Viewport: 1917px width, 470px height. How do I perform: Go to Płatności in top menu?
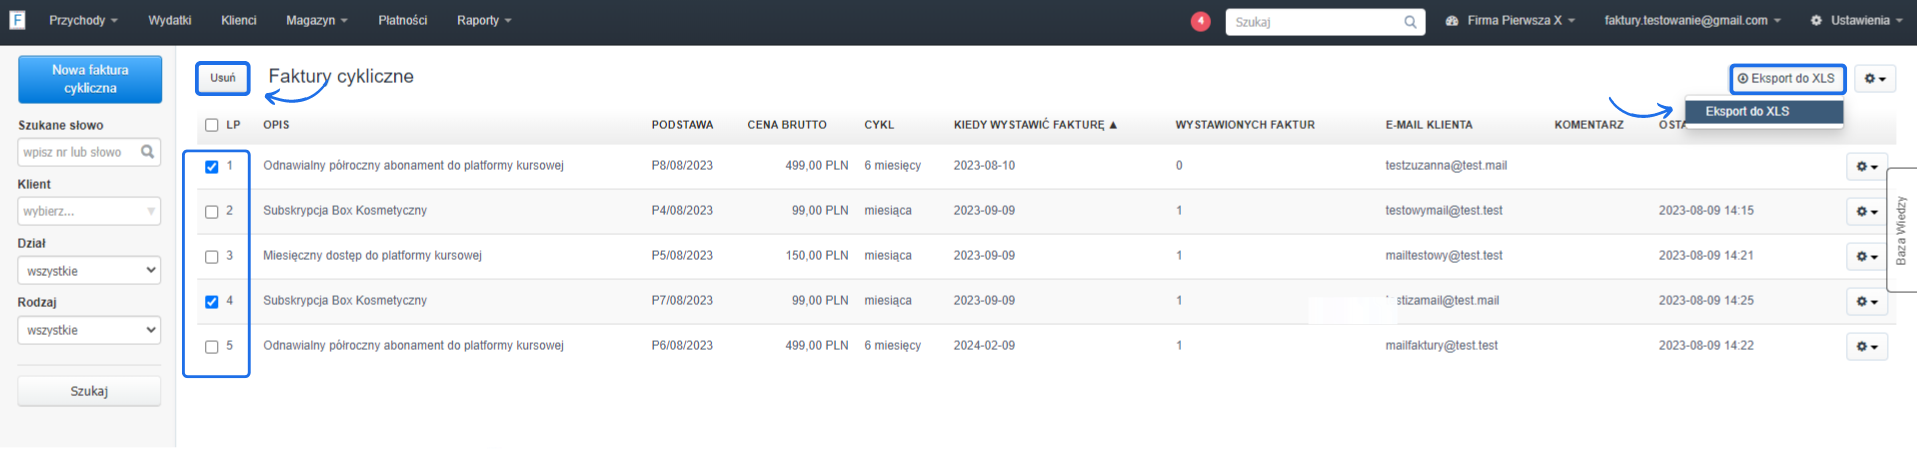pos(403,20)
